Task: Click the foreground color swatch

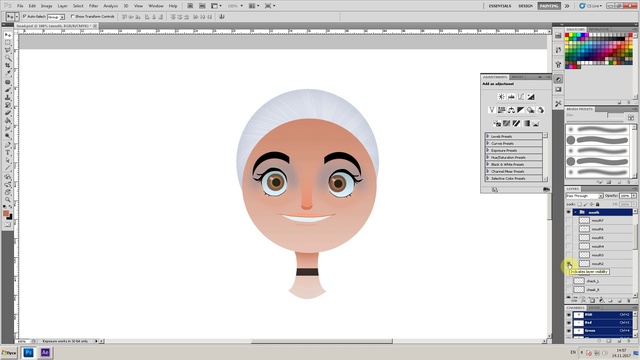Action: (6, 213)
